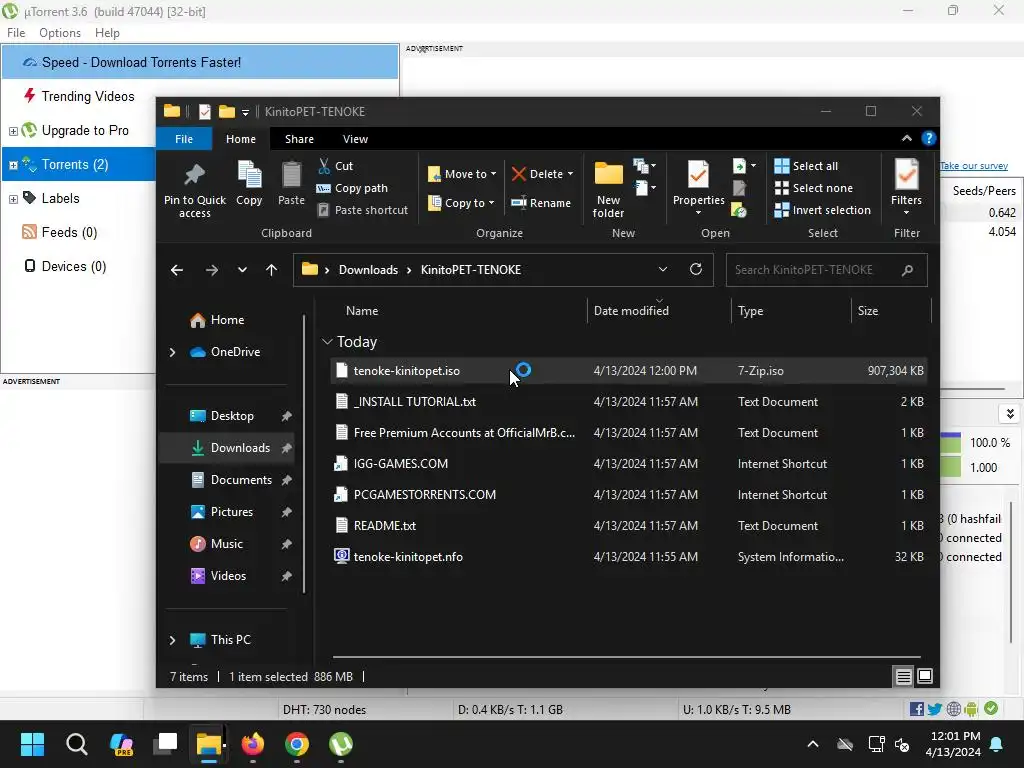This screenshot has width=1024, height=768.
Task: Go back in Explorer navigation
Action: (x=177, y=270)
